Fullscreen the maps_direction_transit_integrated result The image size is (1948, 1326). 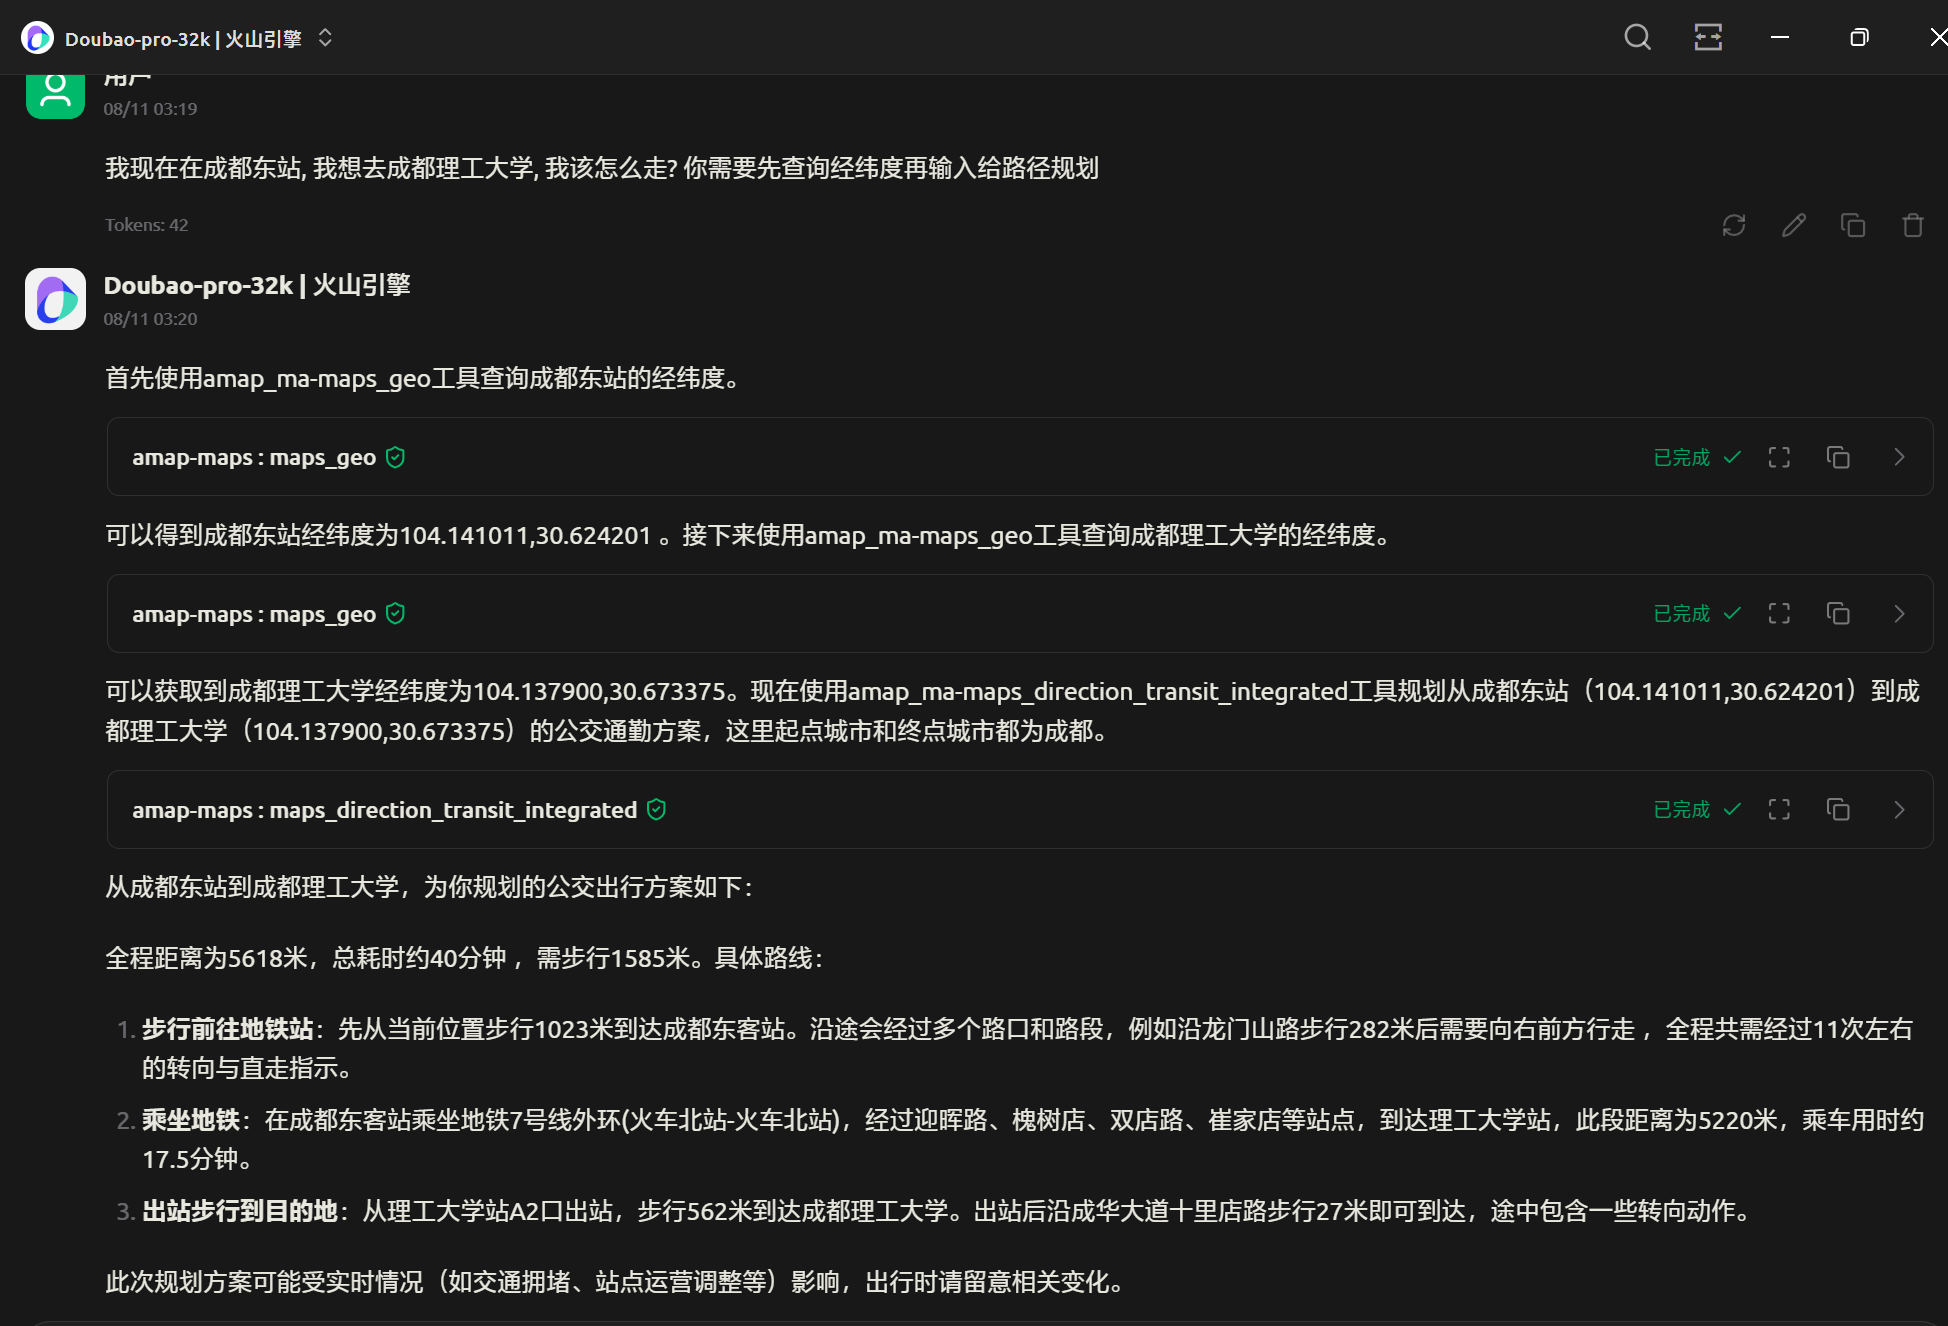1779,809
